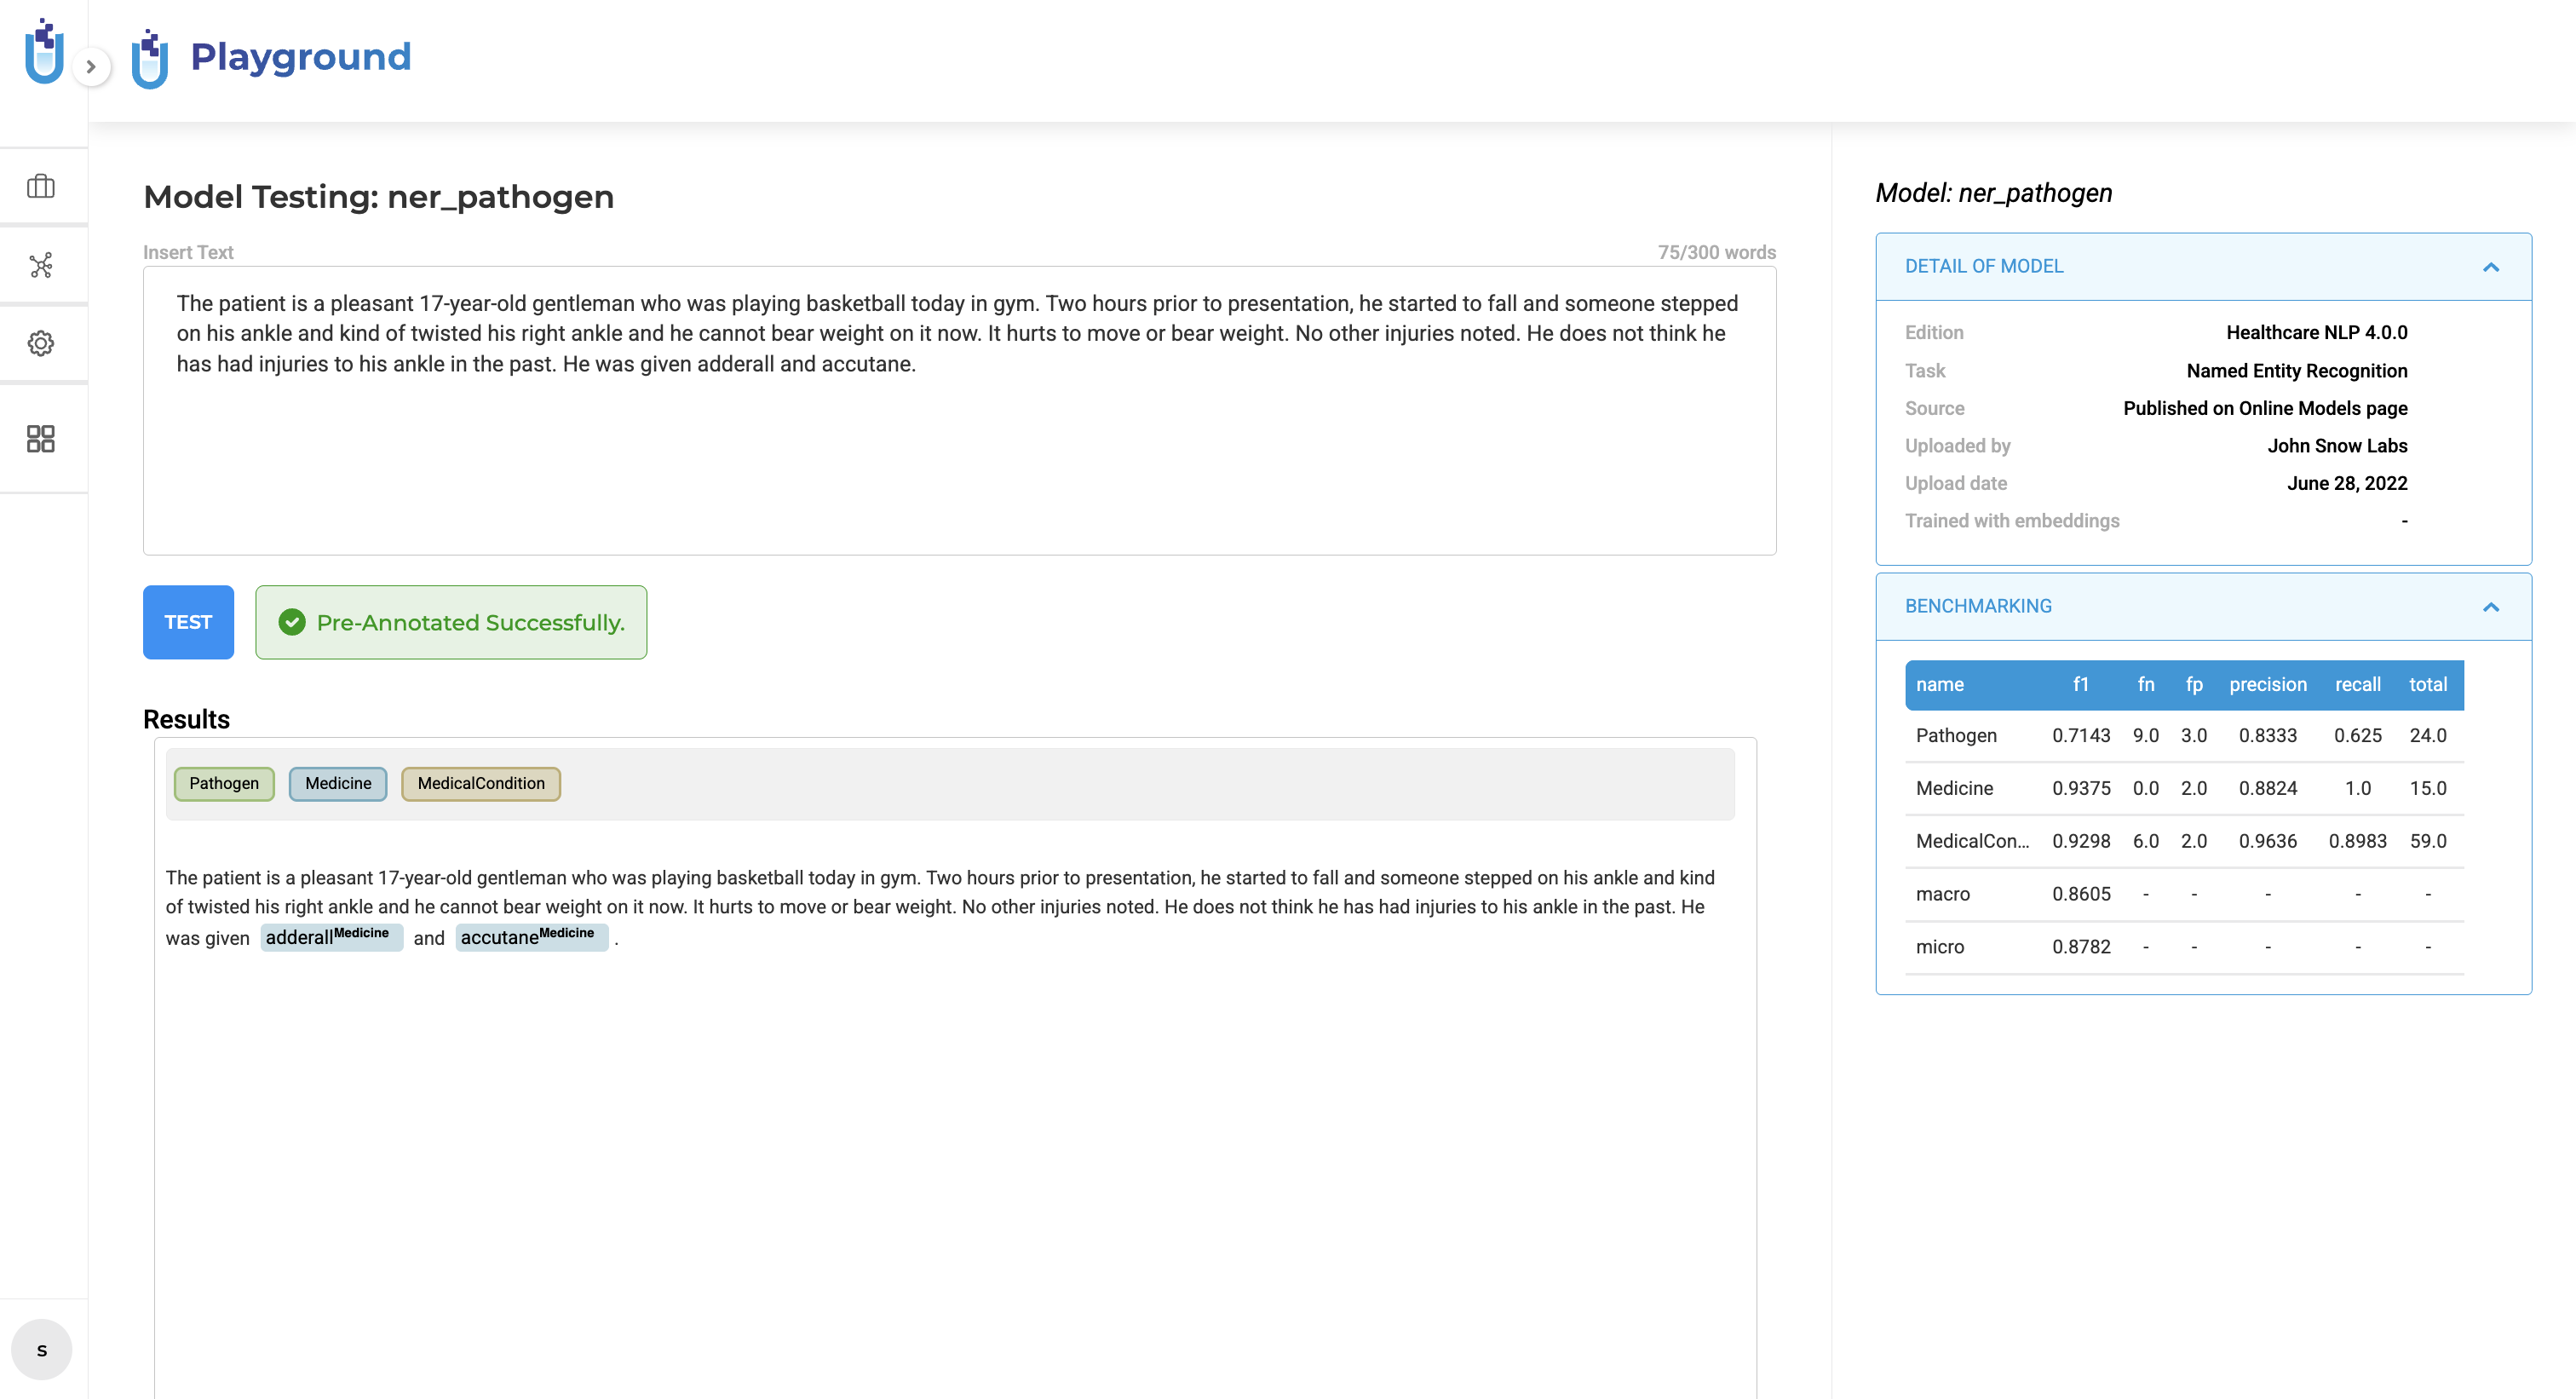Toggle the MedicalCondition label filter
The width and height of the screenshot is (2576, 1399).
(x=481, y=783)
